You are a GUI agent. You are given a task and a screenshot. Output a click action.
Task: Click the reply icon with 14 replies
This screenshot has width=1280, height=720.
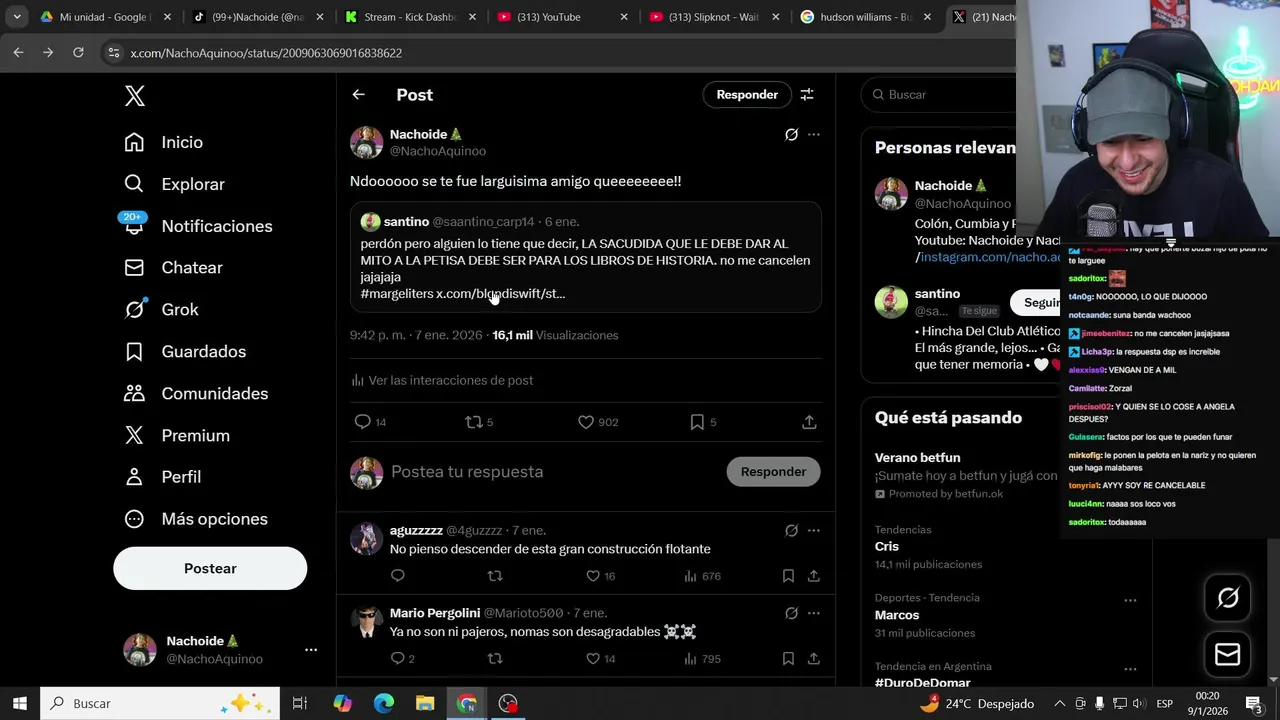(363, 422)
